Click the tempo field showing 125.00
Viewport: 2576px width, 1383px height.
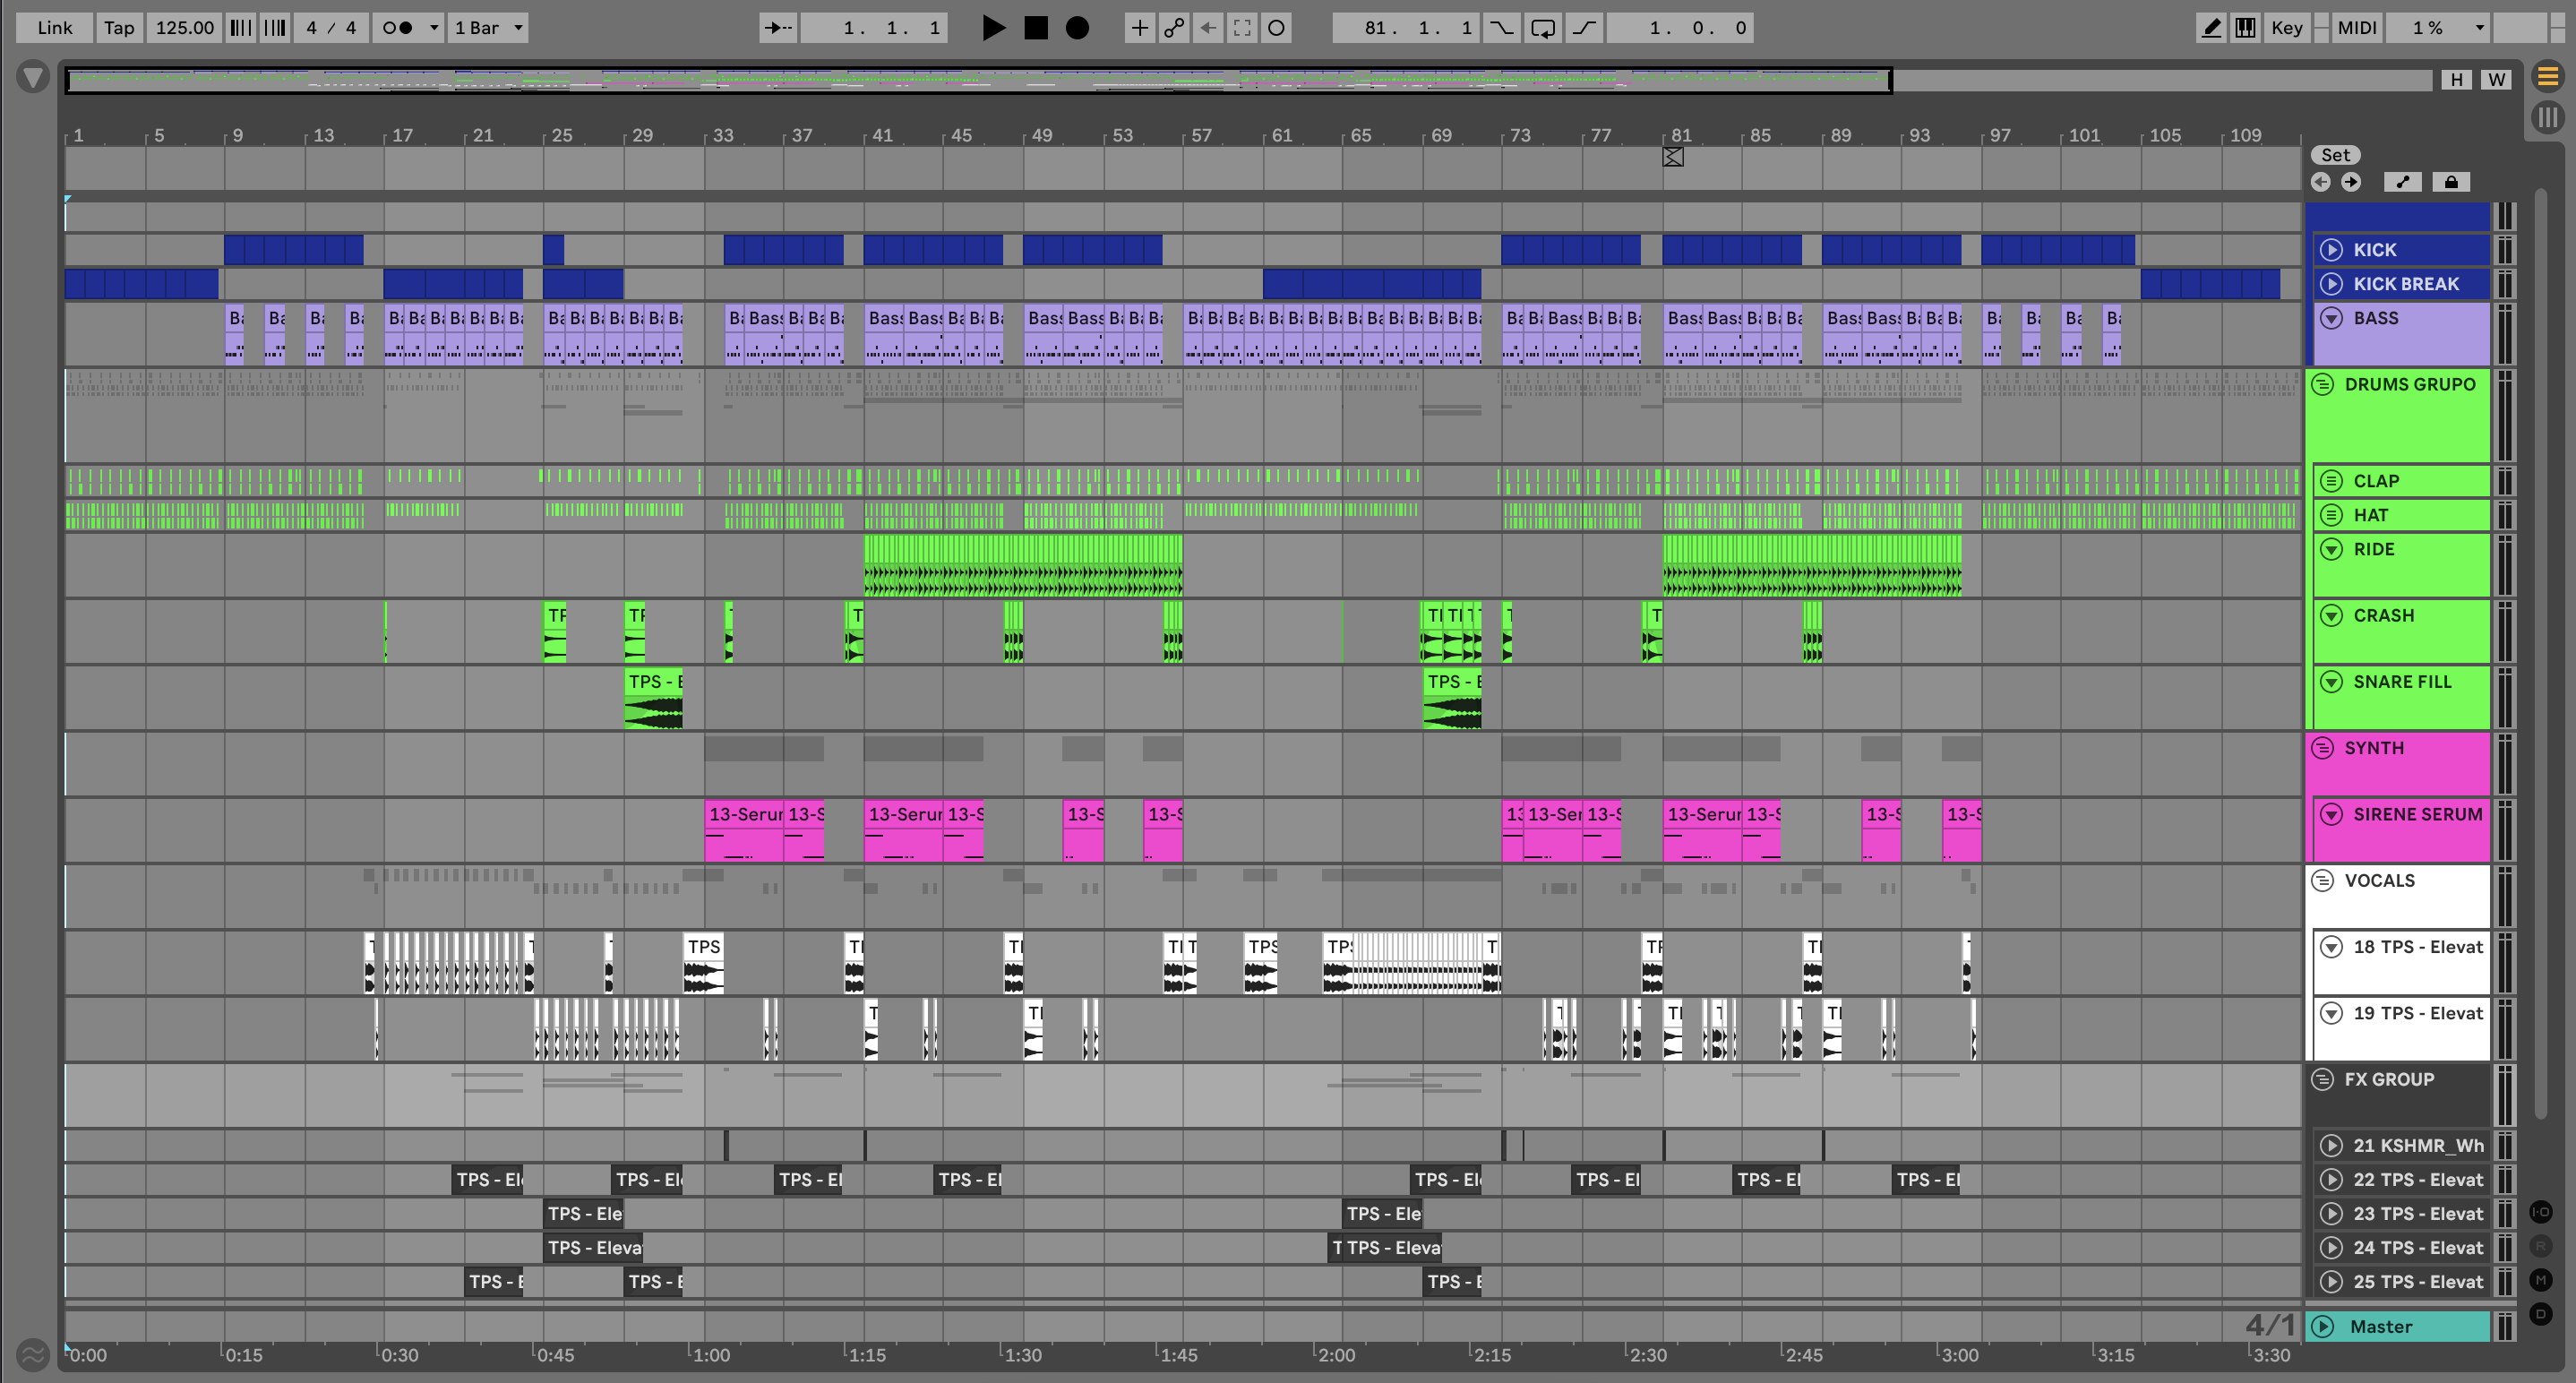pyautogui.click(x=185, y=28)
